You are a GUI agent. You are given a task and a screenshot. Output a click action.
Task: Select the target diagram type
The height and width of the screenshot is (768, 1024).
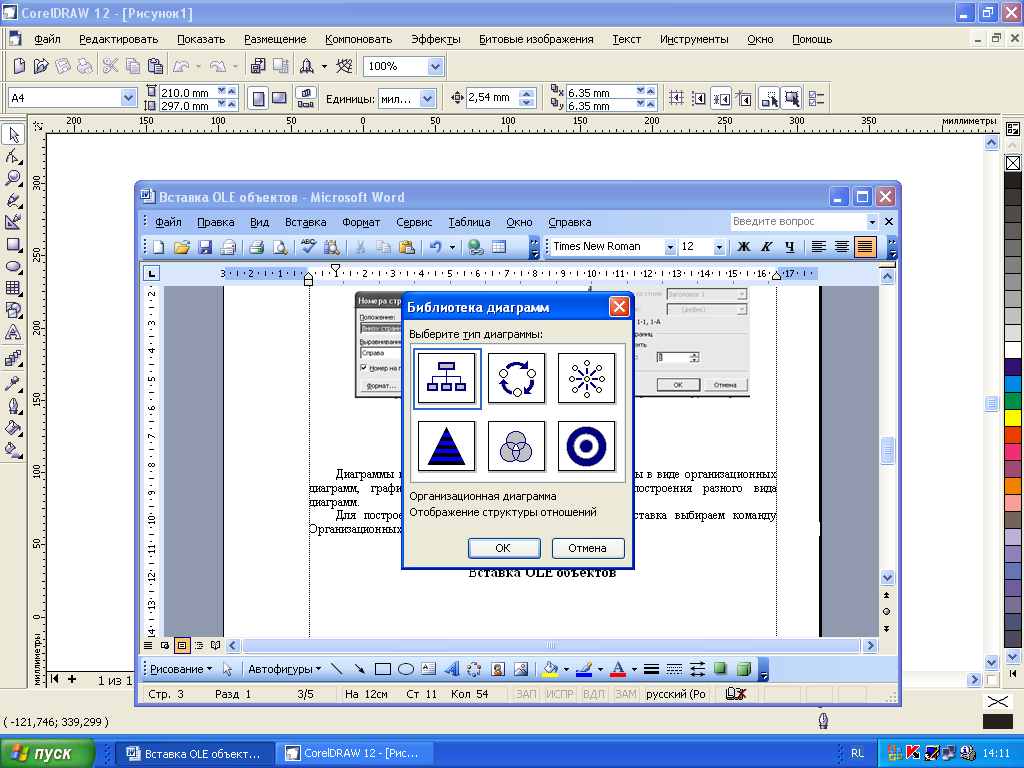click(586, 446)
